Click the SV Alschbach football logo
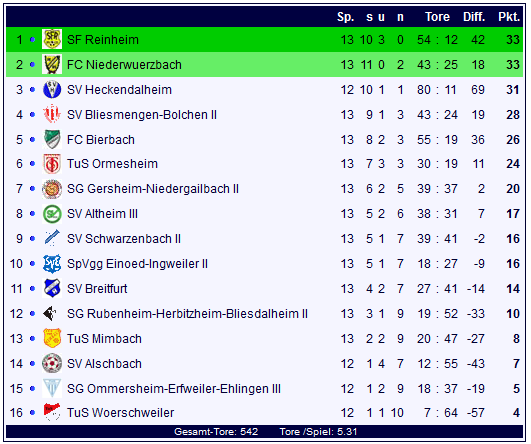The height and width of the screenshot is (444, 531). 52,363
